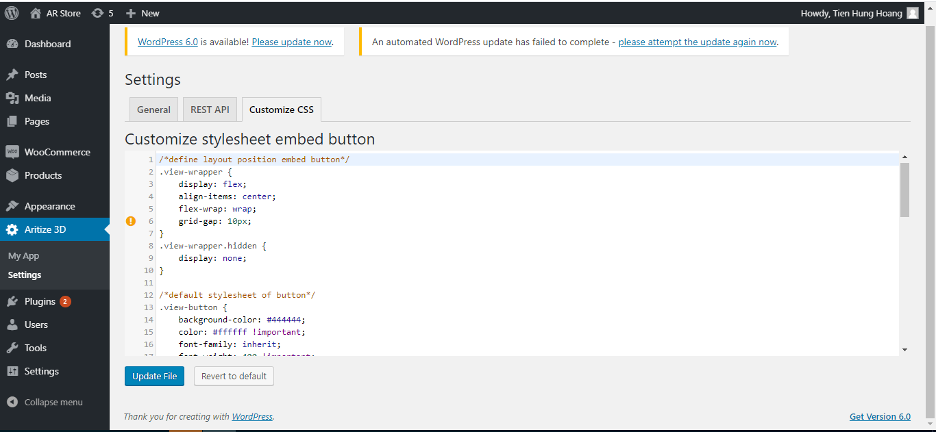Click the '.view-wrapper.hidden {' line
Image resolution: width=936 pixels, height=432 pixels.
coord(213,245)
